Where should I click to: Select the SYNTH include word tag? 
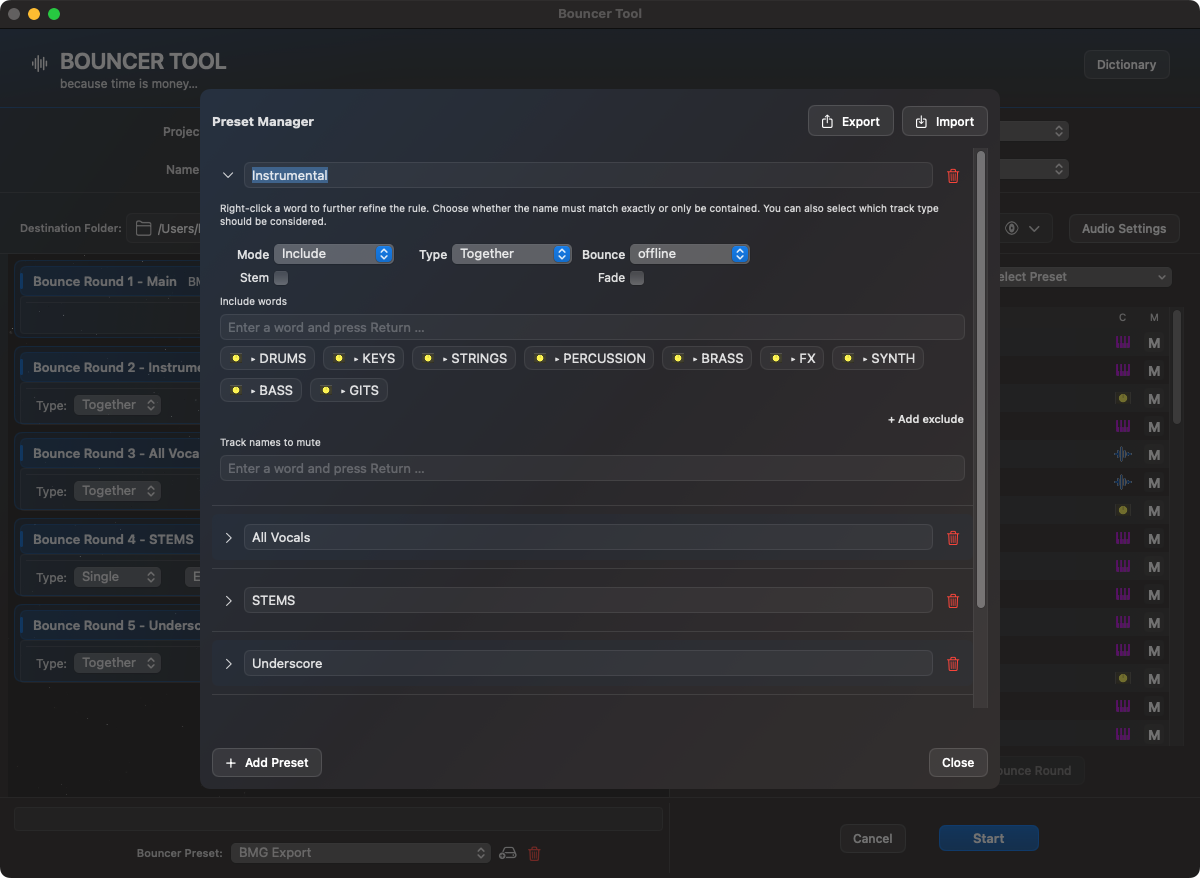point(878,359)
